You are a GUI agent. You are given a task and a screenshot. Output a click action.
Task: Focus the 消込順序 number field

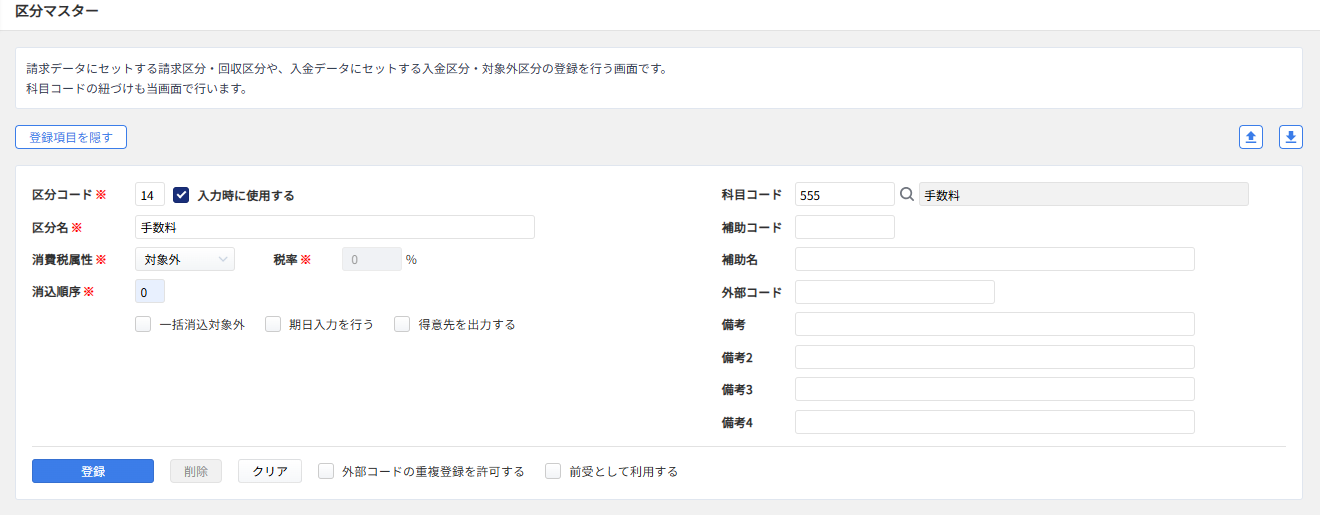(150, 292)
